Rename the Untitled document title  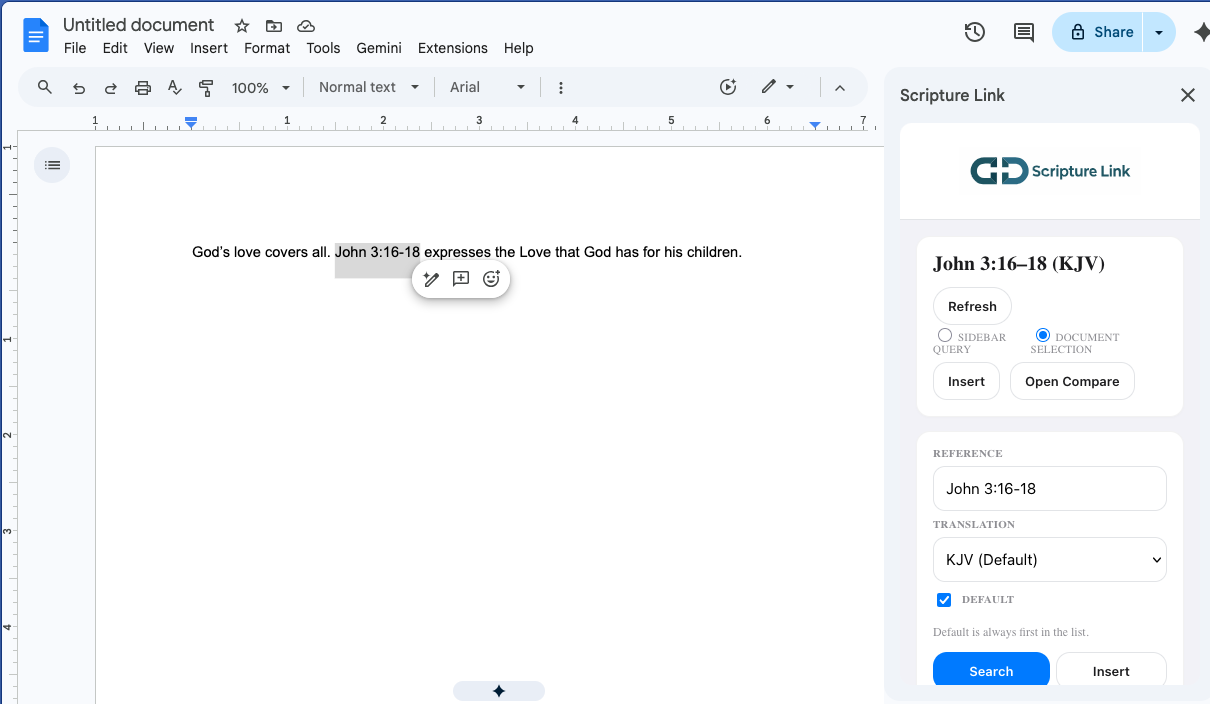(139, 25)
